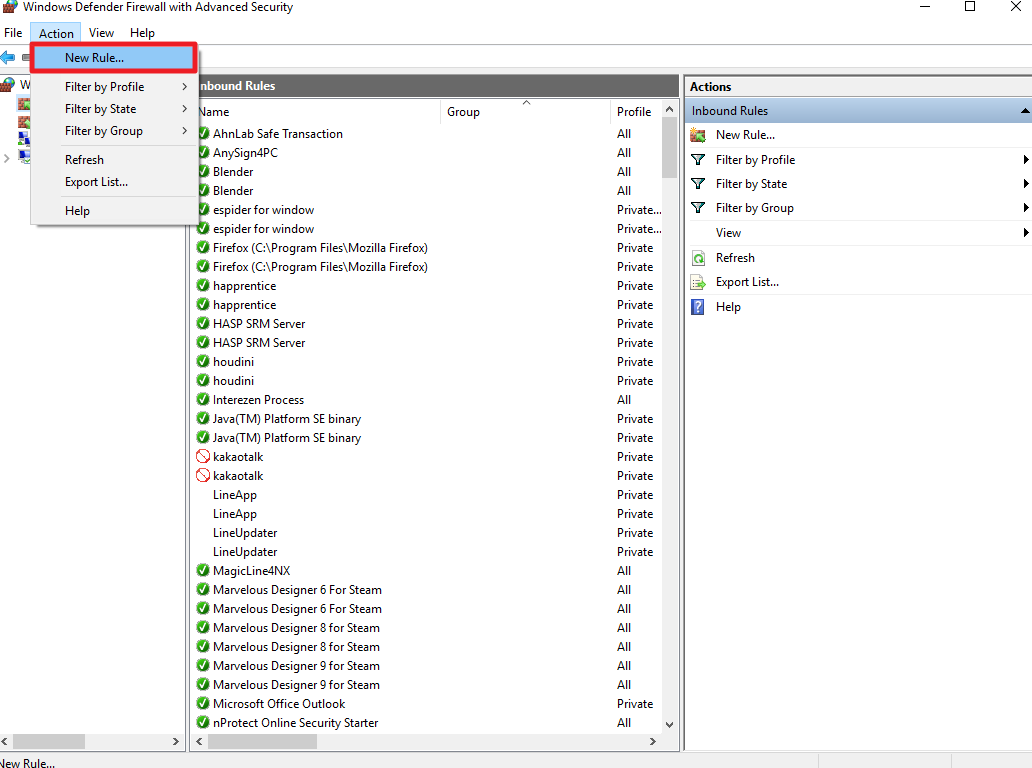1032x768 pixels.
Task: Sort rules by the Group column header
Action: pos(525,112)
